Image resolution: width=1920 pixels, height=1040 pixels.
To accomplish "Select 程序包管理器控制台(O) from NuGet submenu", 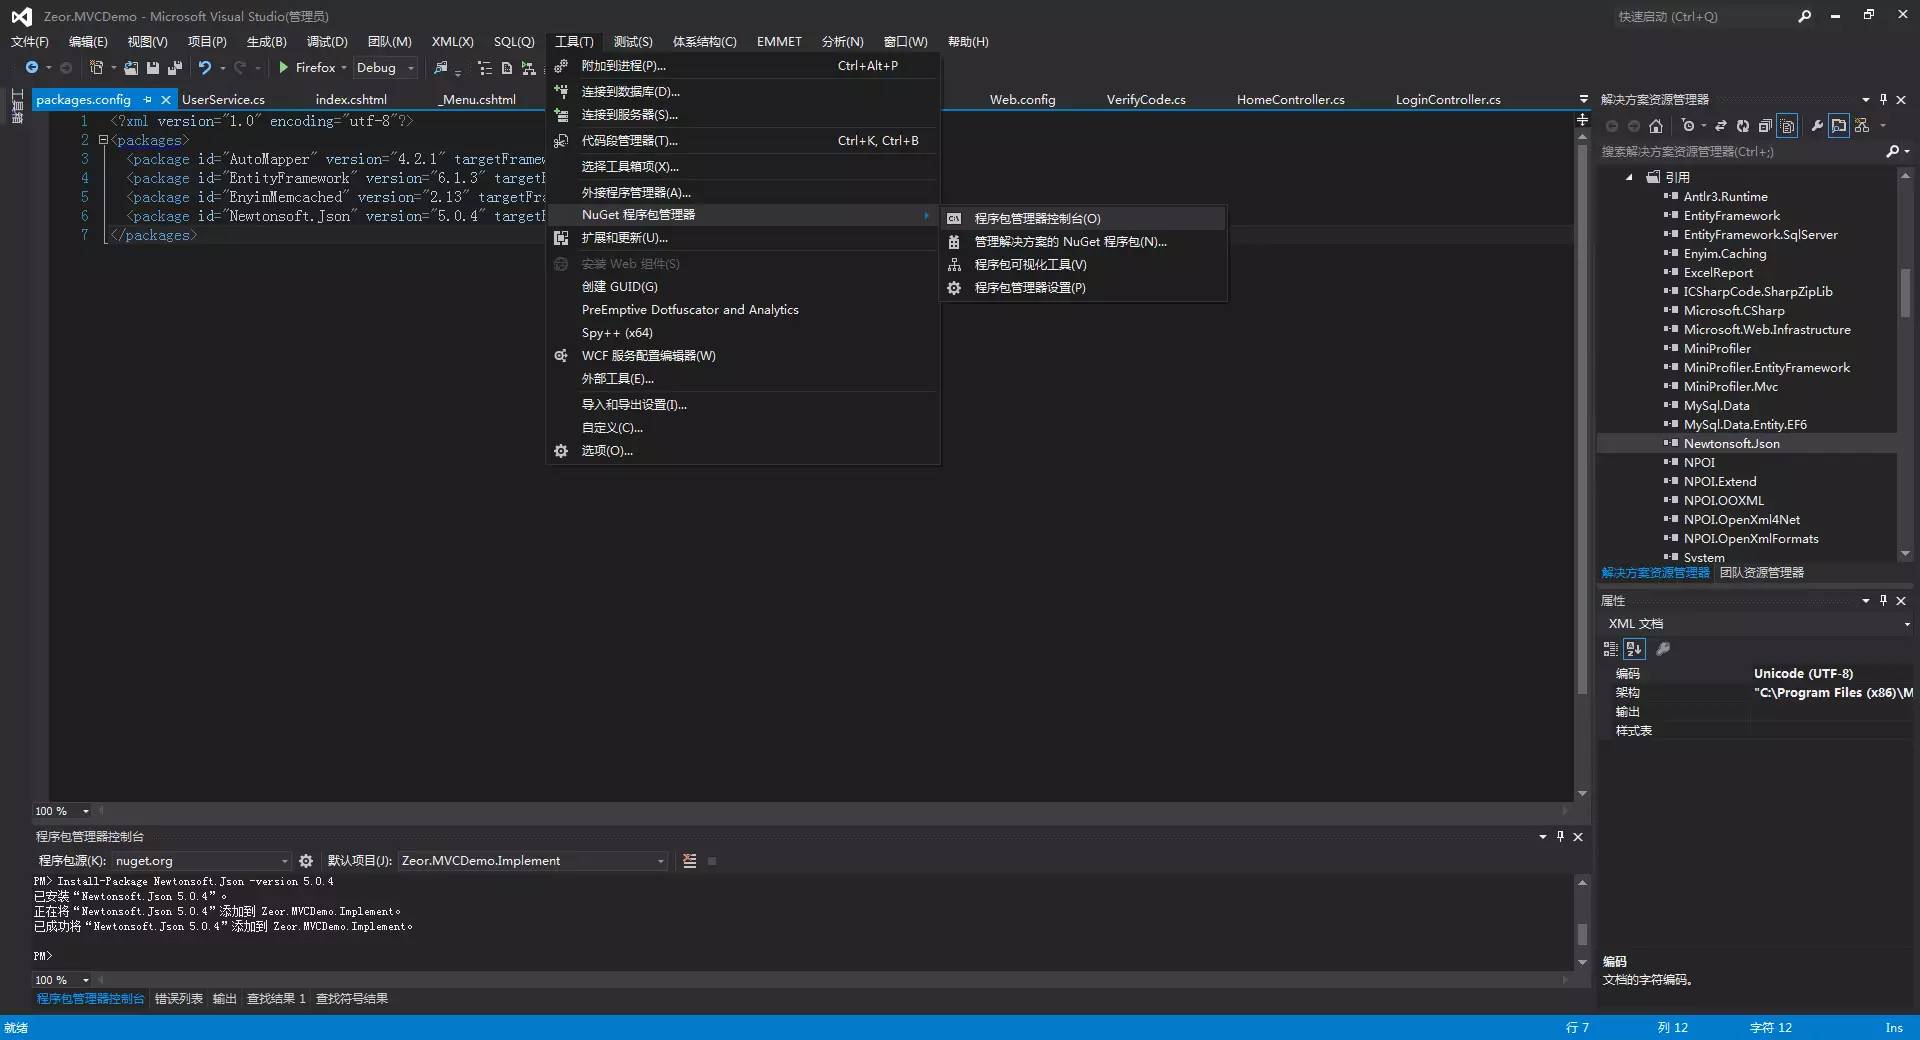I will click(x=1083, y=218).
